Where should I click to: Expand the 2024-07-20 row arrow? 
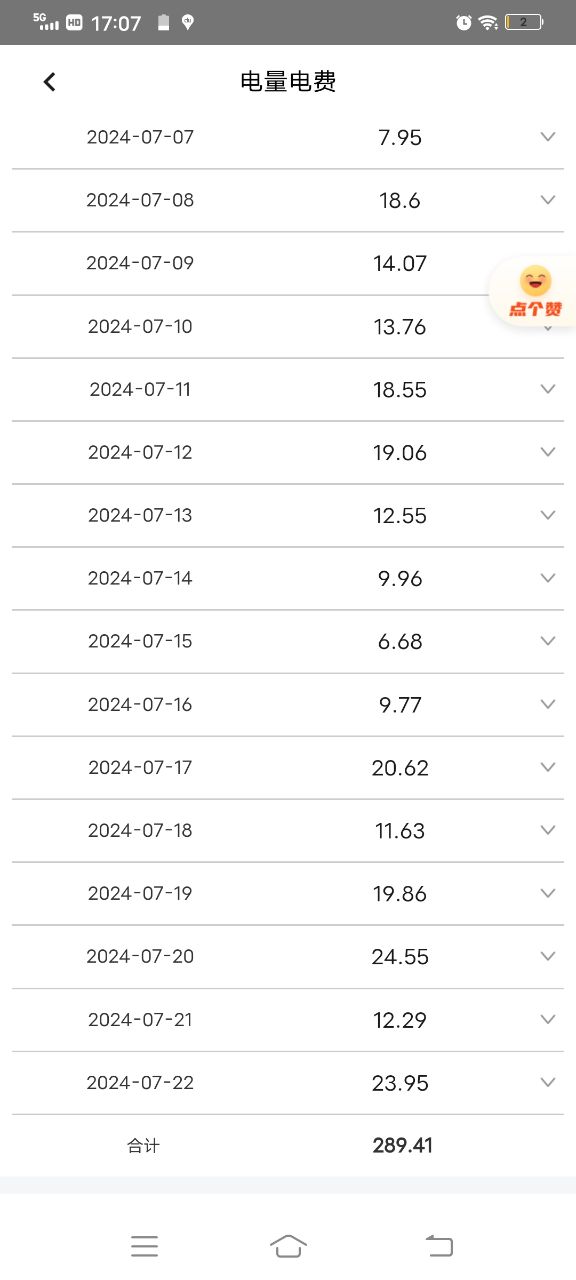[547, 956]
